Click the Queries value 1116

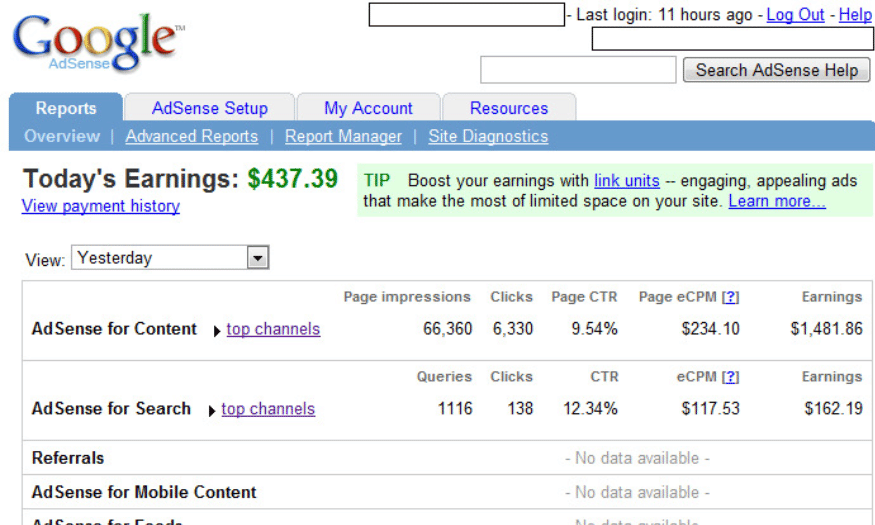click(455, 408)
